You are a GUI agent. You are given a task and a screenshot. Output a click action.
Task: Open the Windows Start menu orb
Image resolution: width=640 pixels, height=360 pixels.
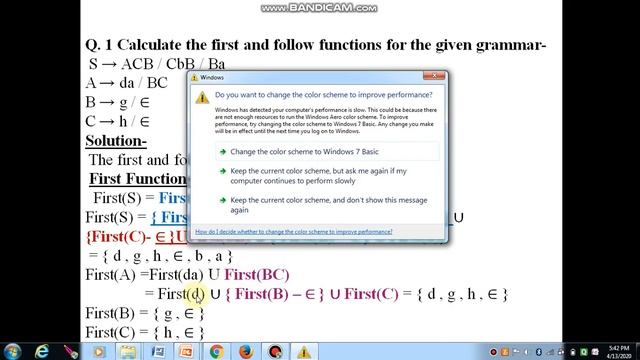[x=12, y=351]
